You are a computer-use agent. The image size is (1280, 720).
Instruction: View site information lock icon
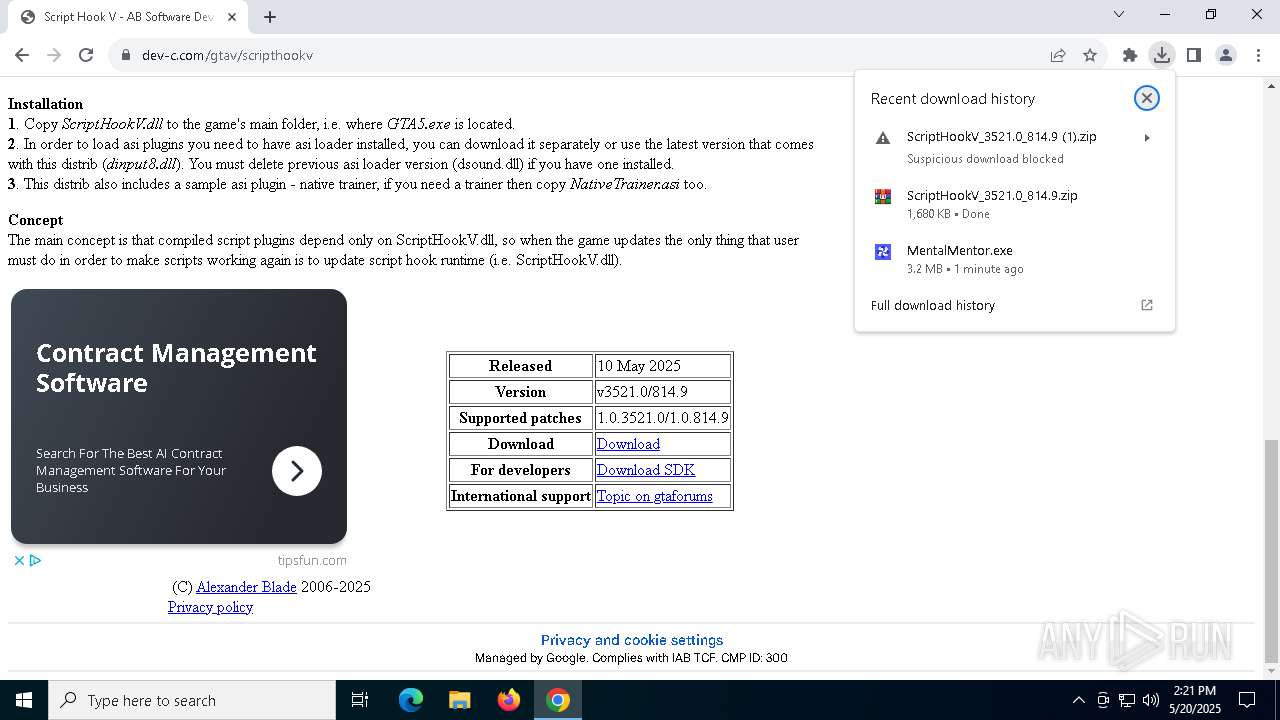pyautogui.click(x=126, y=55)
